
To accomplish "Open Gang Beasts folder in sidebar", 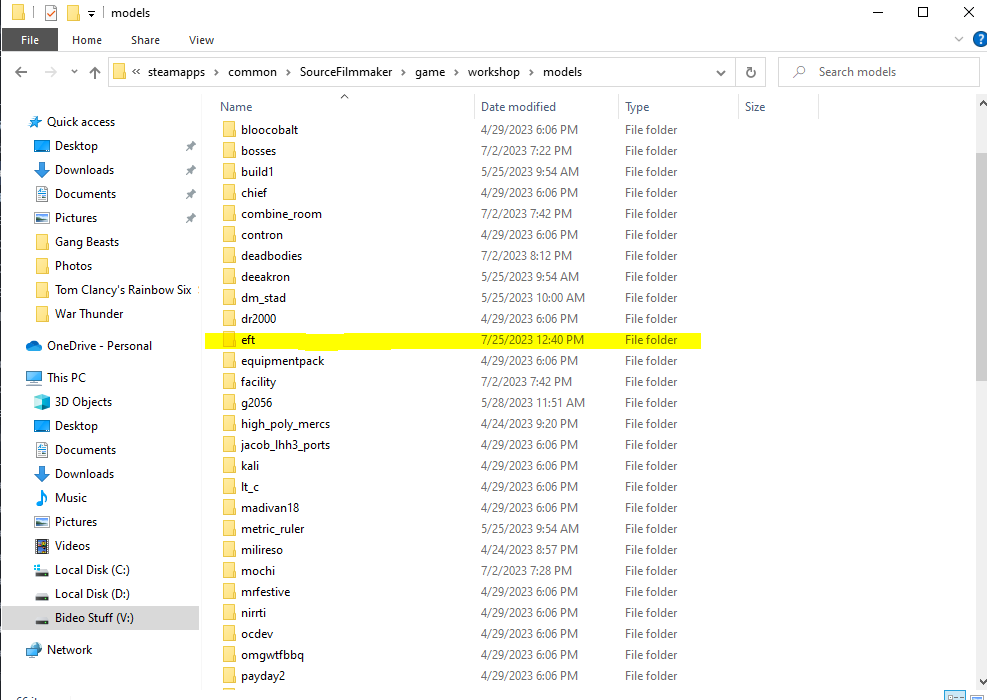I will [x=87, y=242].
